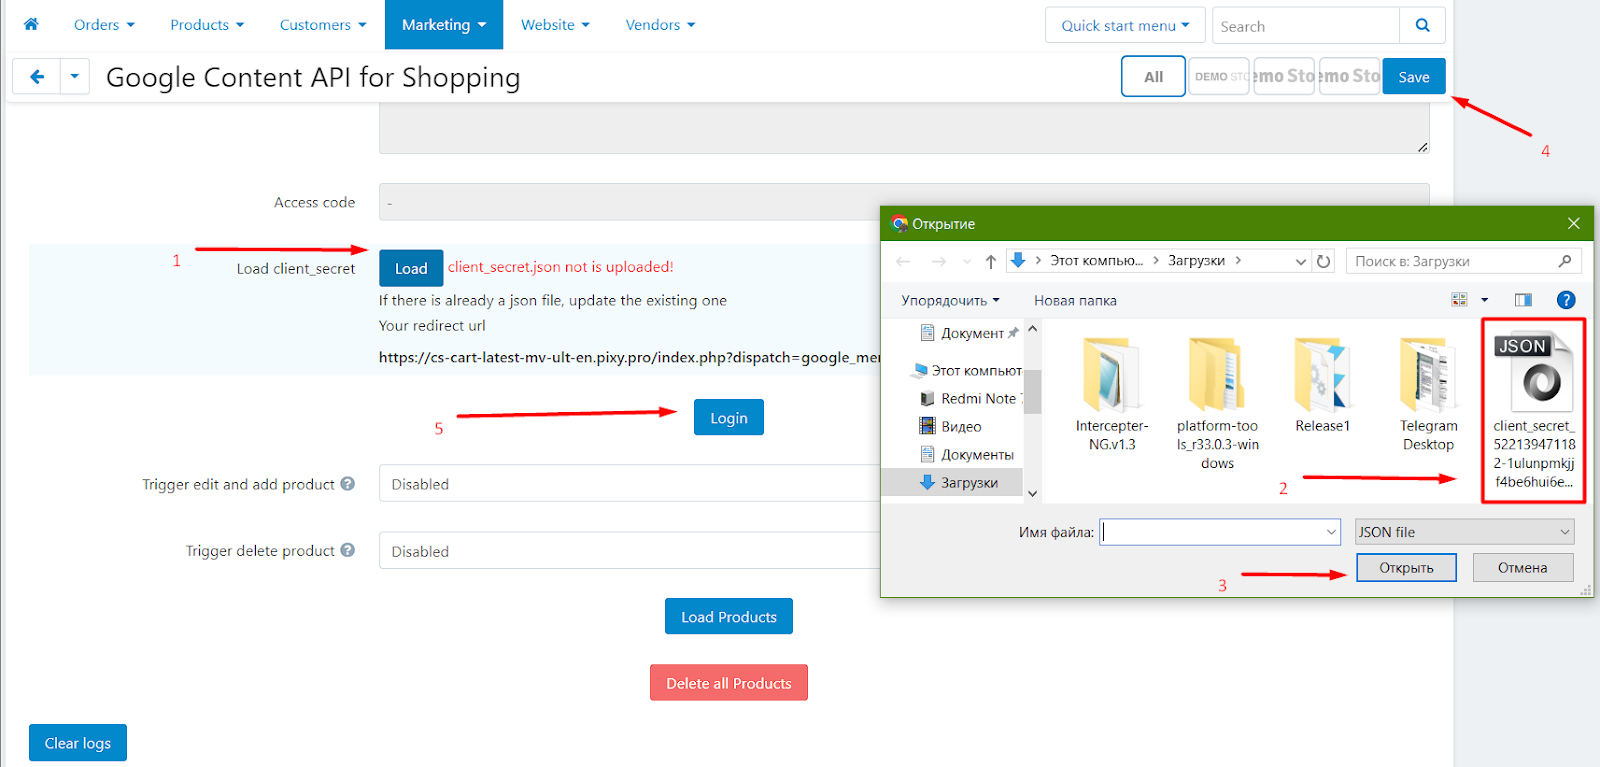This screenshot has height=767, width=1600.
Task: Open the Trigger delete product dropdown
Action: point(630,550)
